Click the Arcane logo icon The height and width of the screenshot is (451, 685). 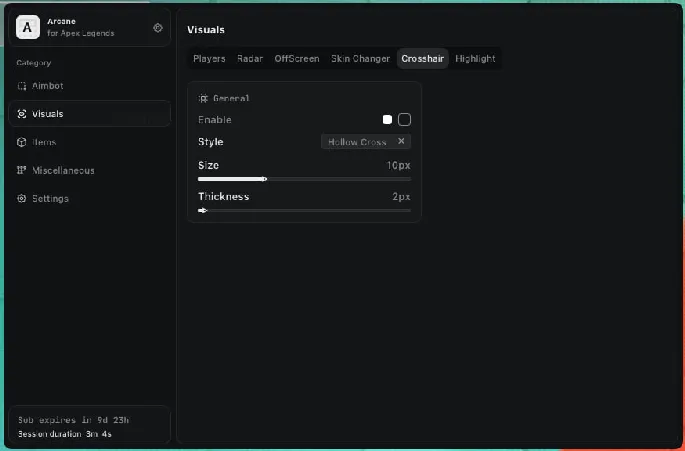click(x=28, y=27)
